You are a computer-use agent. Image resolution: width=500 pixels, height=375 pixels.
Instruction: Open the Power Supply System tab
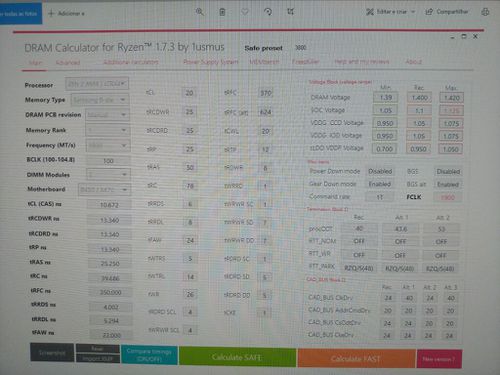[x=211, y=62]
